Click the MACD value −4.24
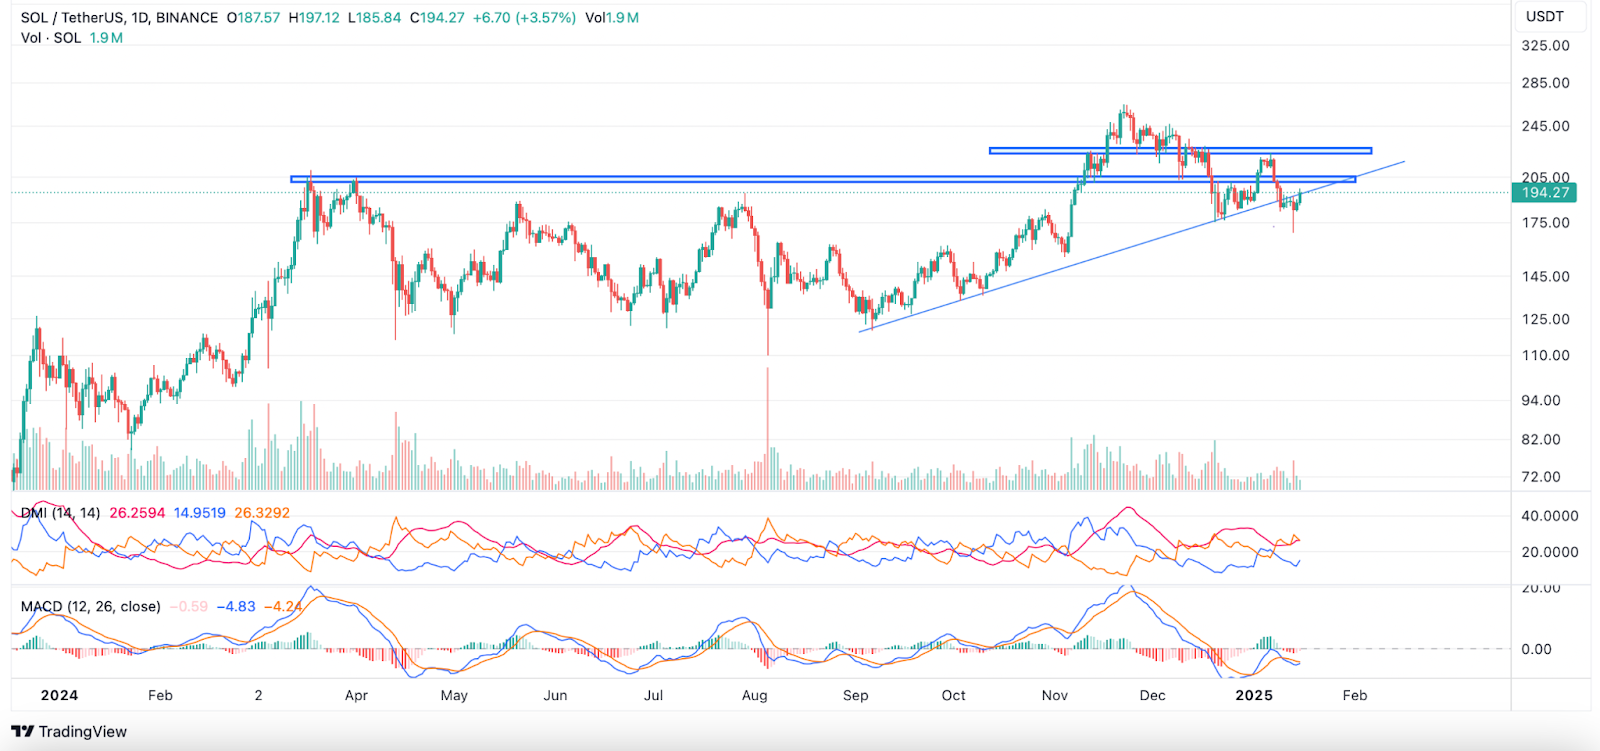Image resolution: width=1600 pixels, height=751 pixels. tap(284, 606)
